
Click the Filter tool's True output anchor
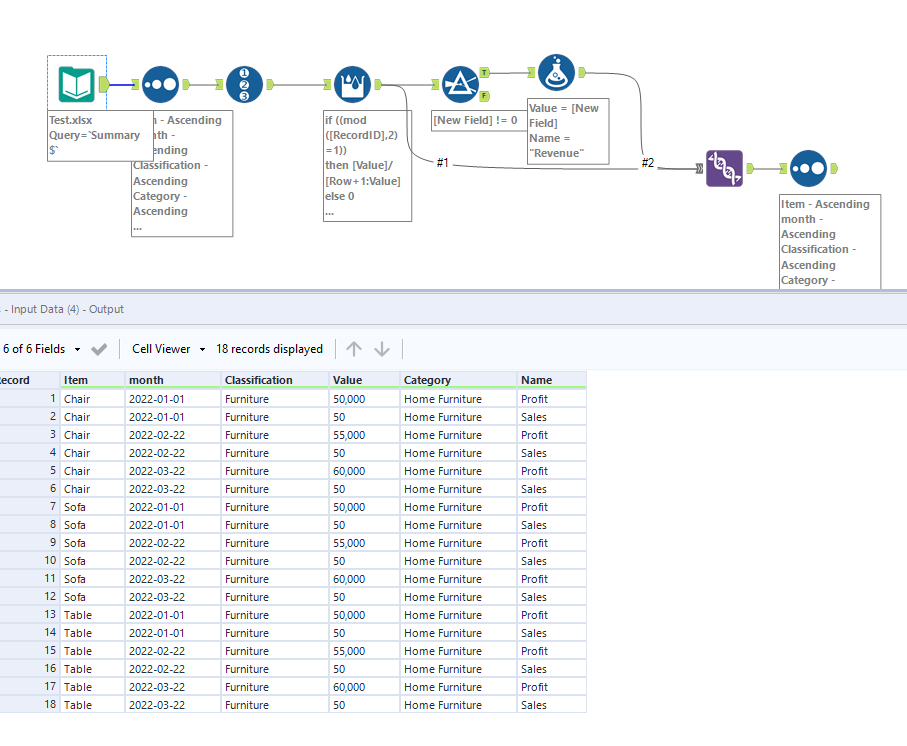point(485,73)
